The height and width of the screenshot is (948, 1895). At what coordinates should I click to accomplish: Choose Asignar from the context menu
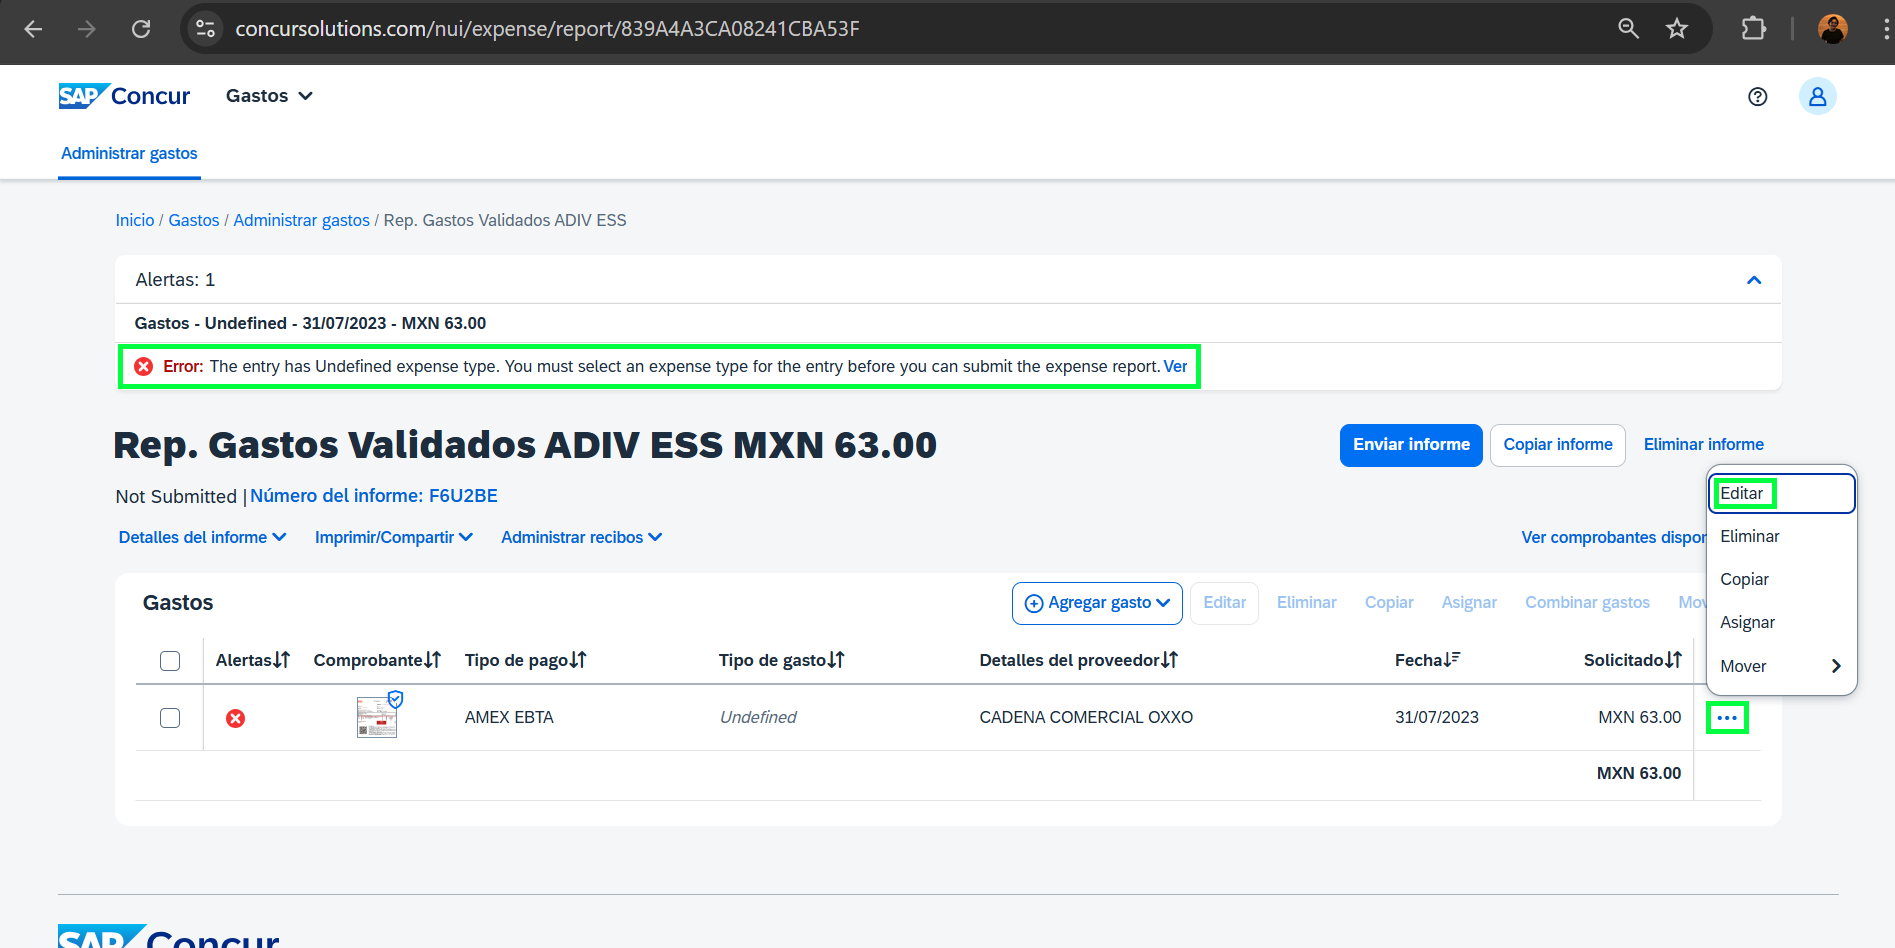click(1781, 623)
